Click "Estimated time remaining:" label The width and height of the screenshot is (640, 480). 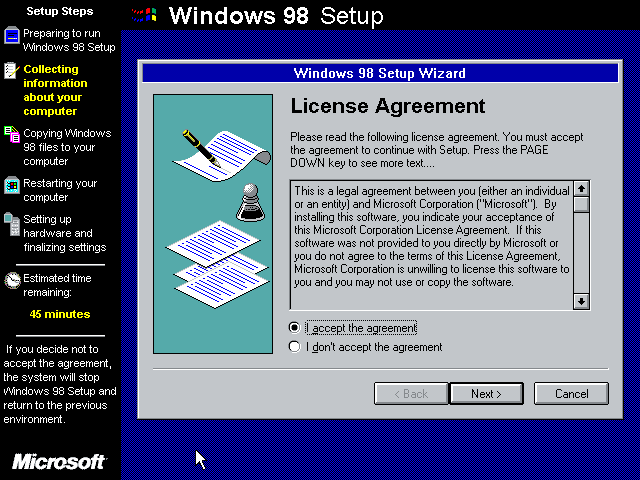click(x=57, y=285)
